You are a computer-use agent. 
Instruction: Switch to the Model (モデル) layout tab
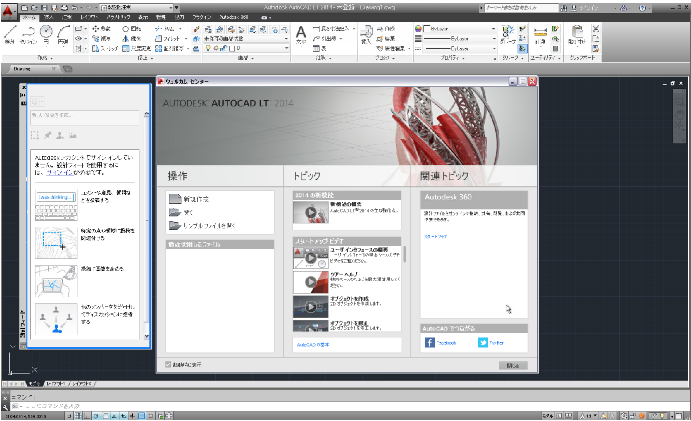[35, 384]
